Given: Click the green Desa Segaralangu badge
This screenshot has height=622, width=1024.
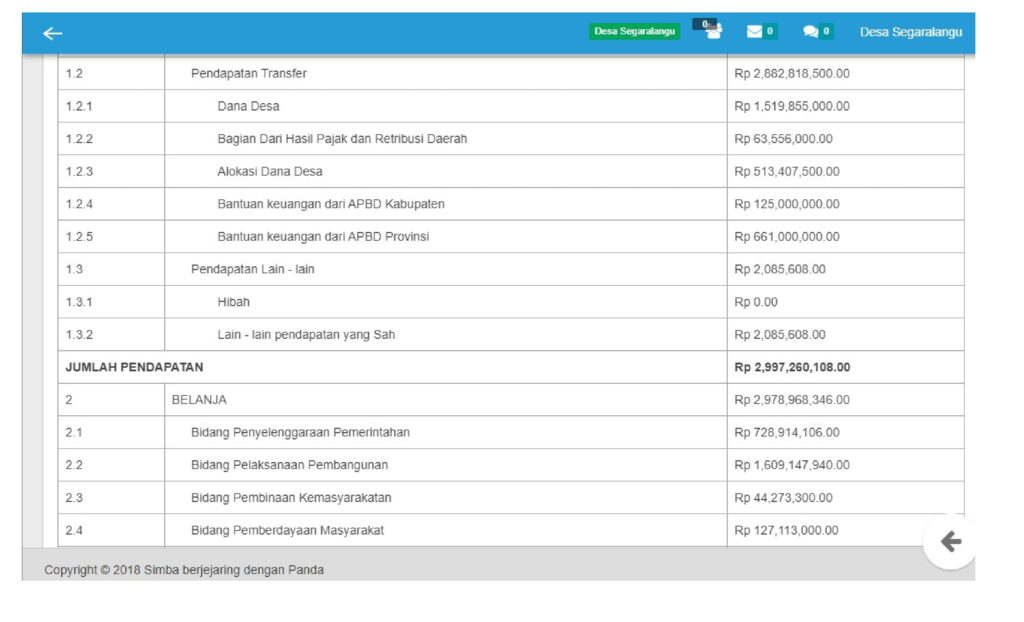Looking at the screenshot, I should [634, 32].
